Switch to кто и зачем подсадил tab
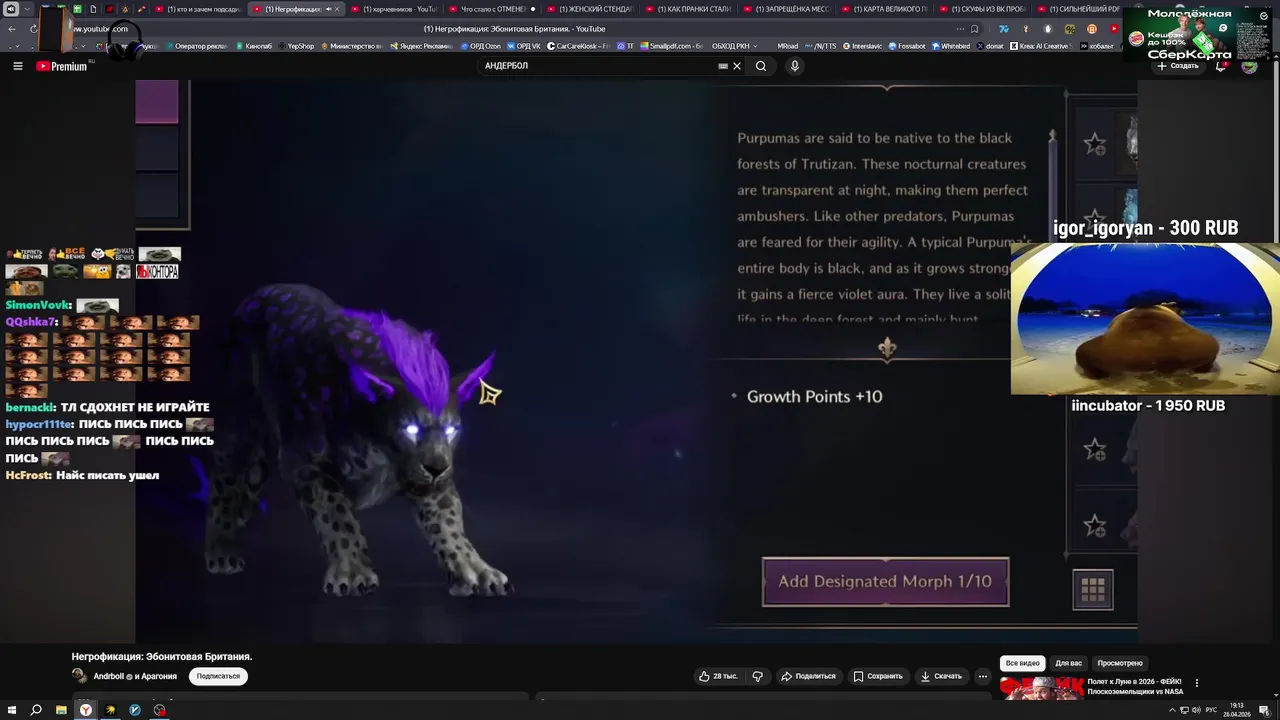Viewport: 1280px width, 720px height. click(x=197, y=9)
